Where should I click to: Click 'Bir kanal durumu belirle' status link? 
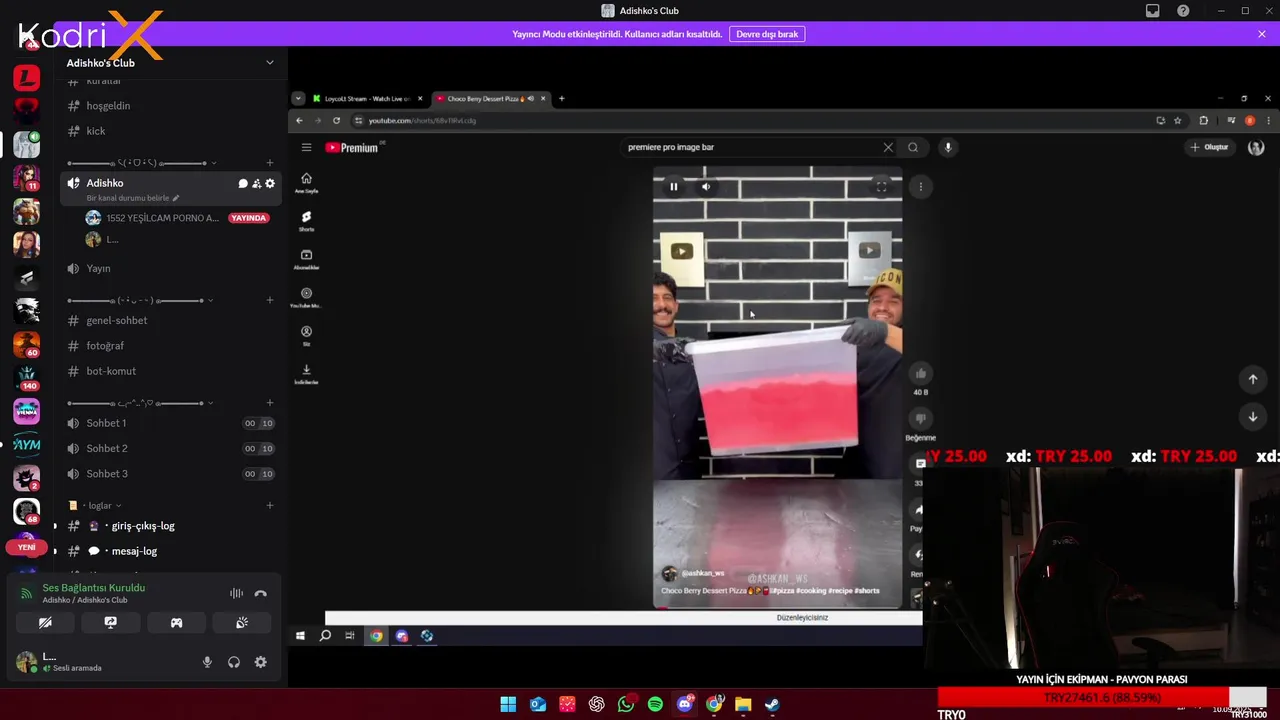tap(133, 198)
